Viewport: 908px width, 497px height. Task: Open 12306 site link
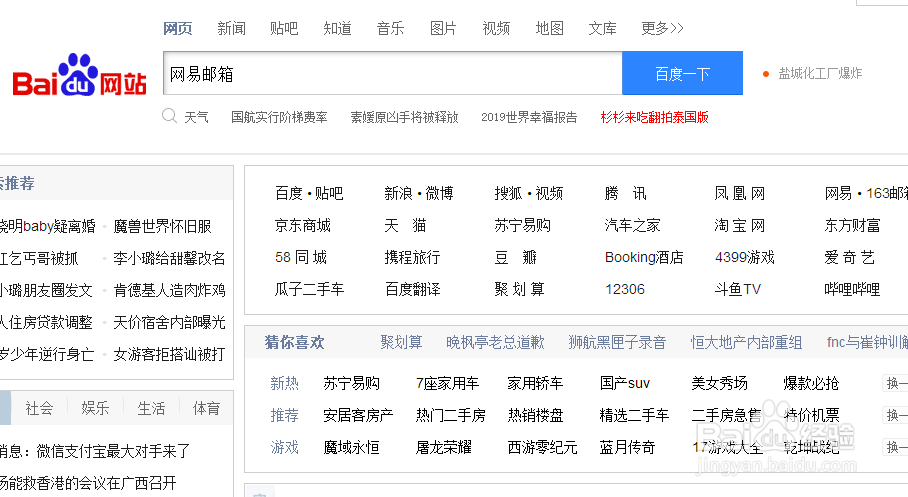(x=625, y=288)
